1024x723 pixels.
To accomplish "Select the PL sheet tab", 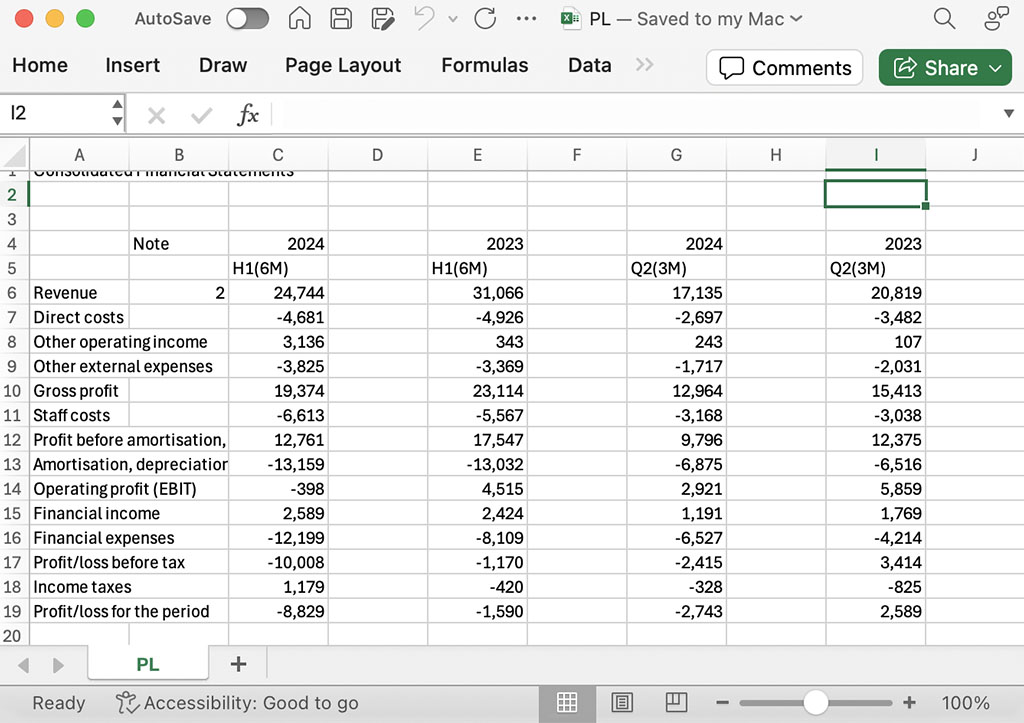I will tap(147, 664).
